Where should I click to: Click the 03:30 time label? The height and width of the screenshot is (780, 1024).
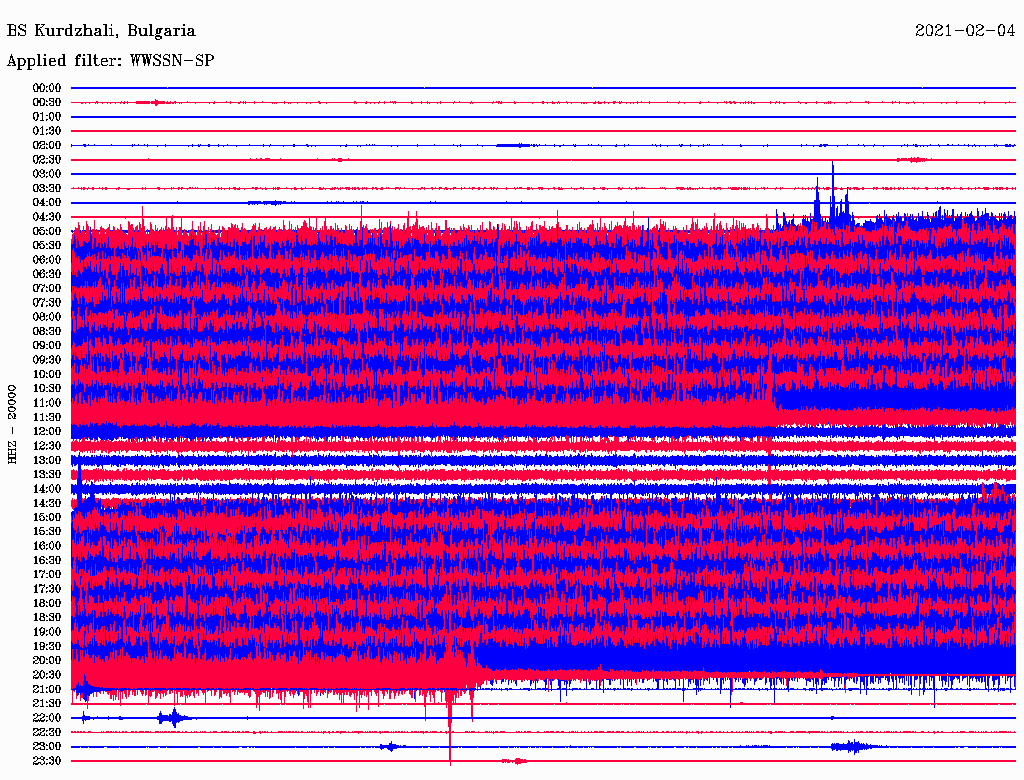(47, 188)
